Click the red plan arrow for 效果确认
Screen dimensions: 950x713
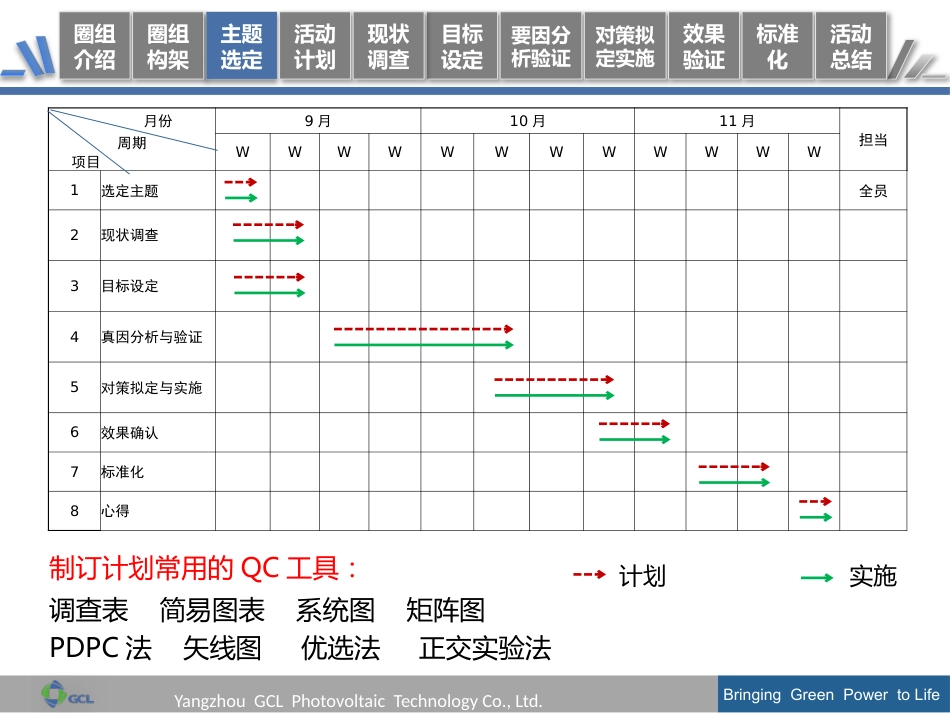[x=634, y=423]
